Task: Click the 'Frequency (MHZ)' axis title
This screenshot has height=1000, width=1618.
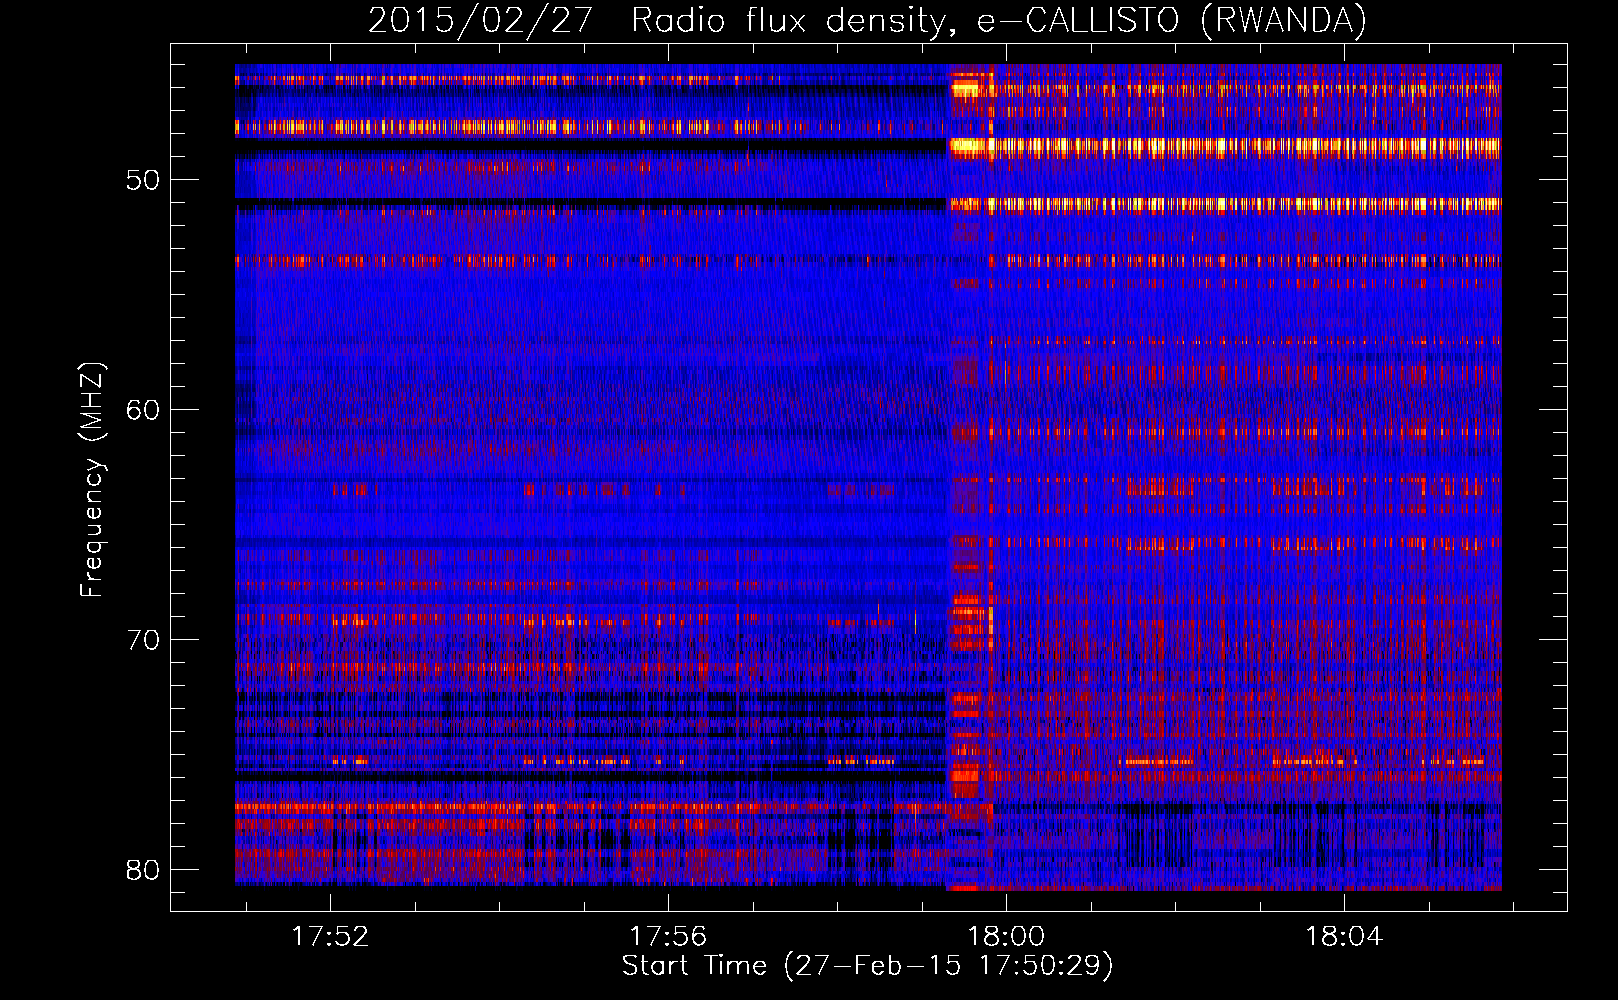Action: tap(92, 479)
